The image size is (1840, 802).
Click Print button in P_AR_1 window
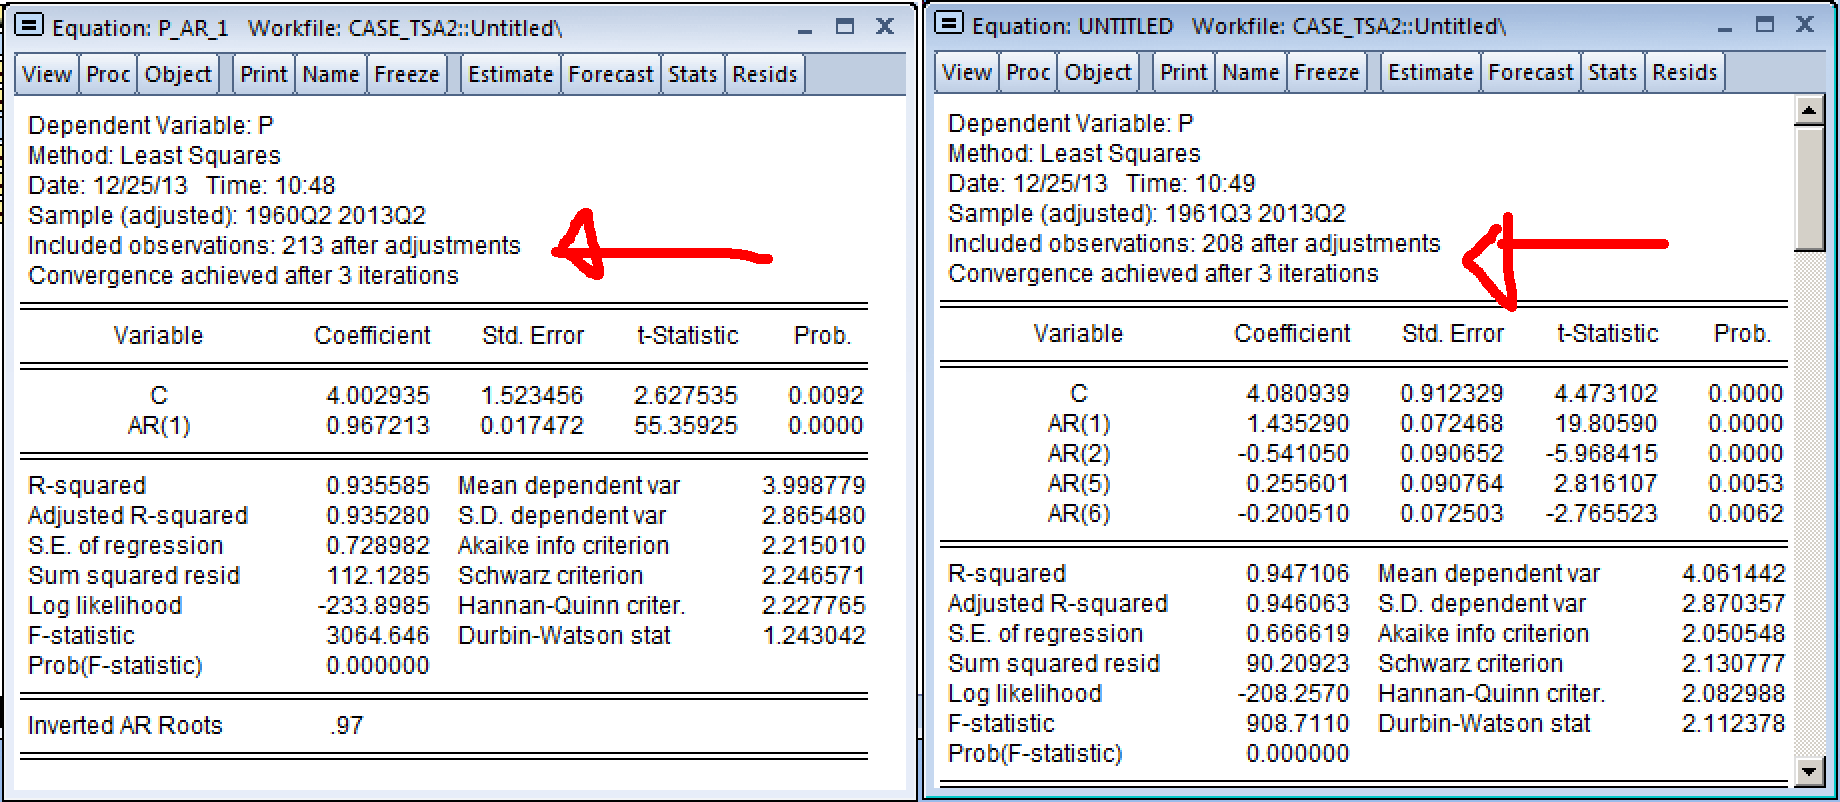[264, 74]
